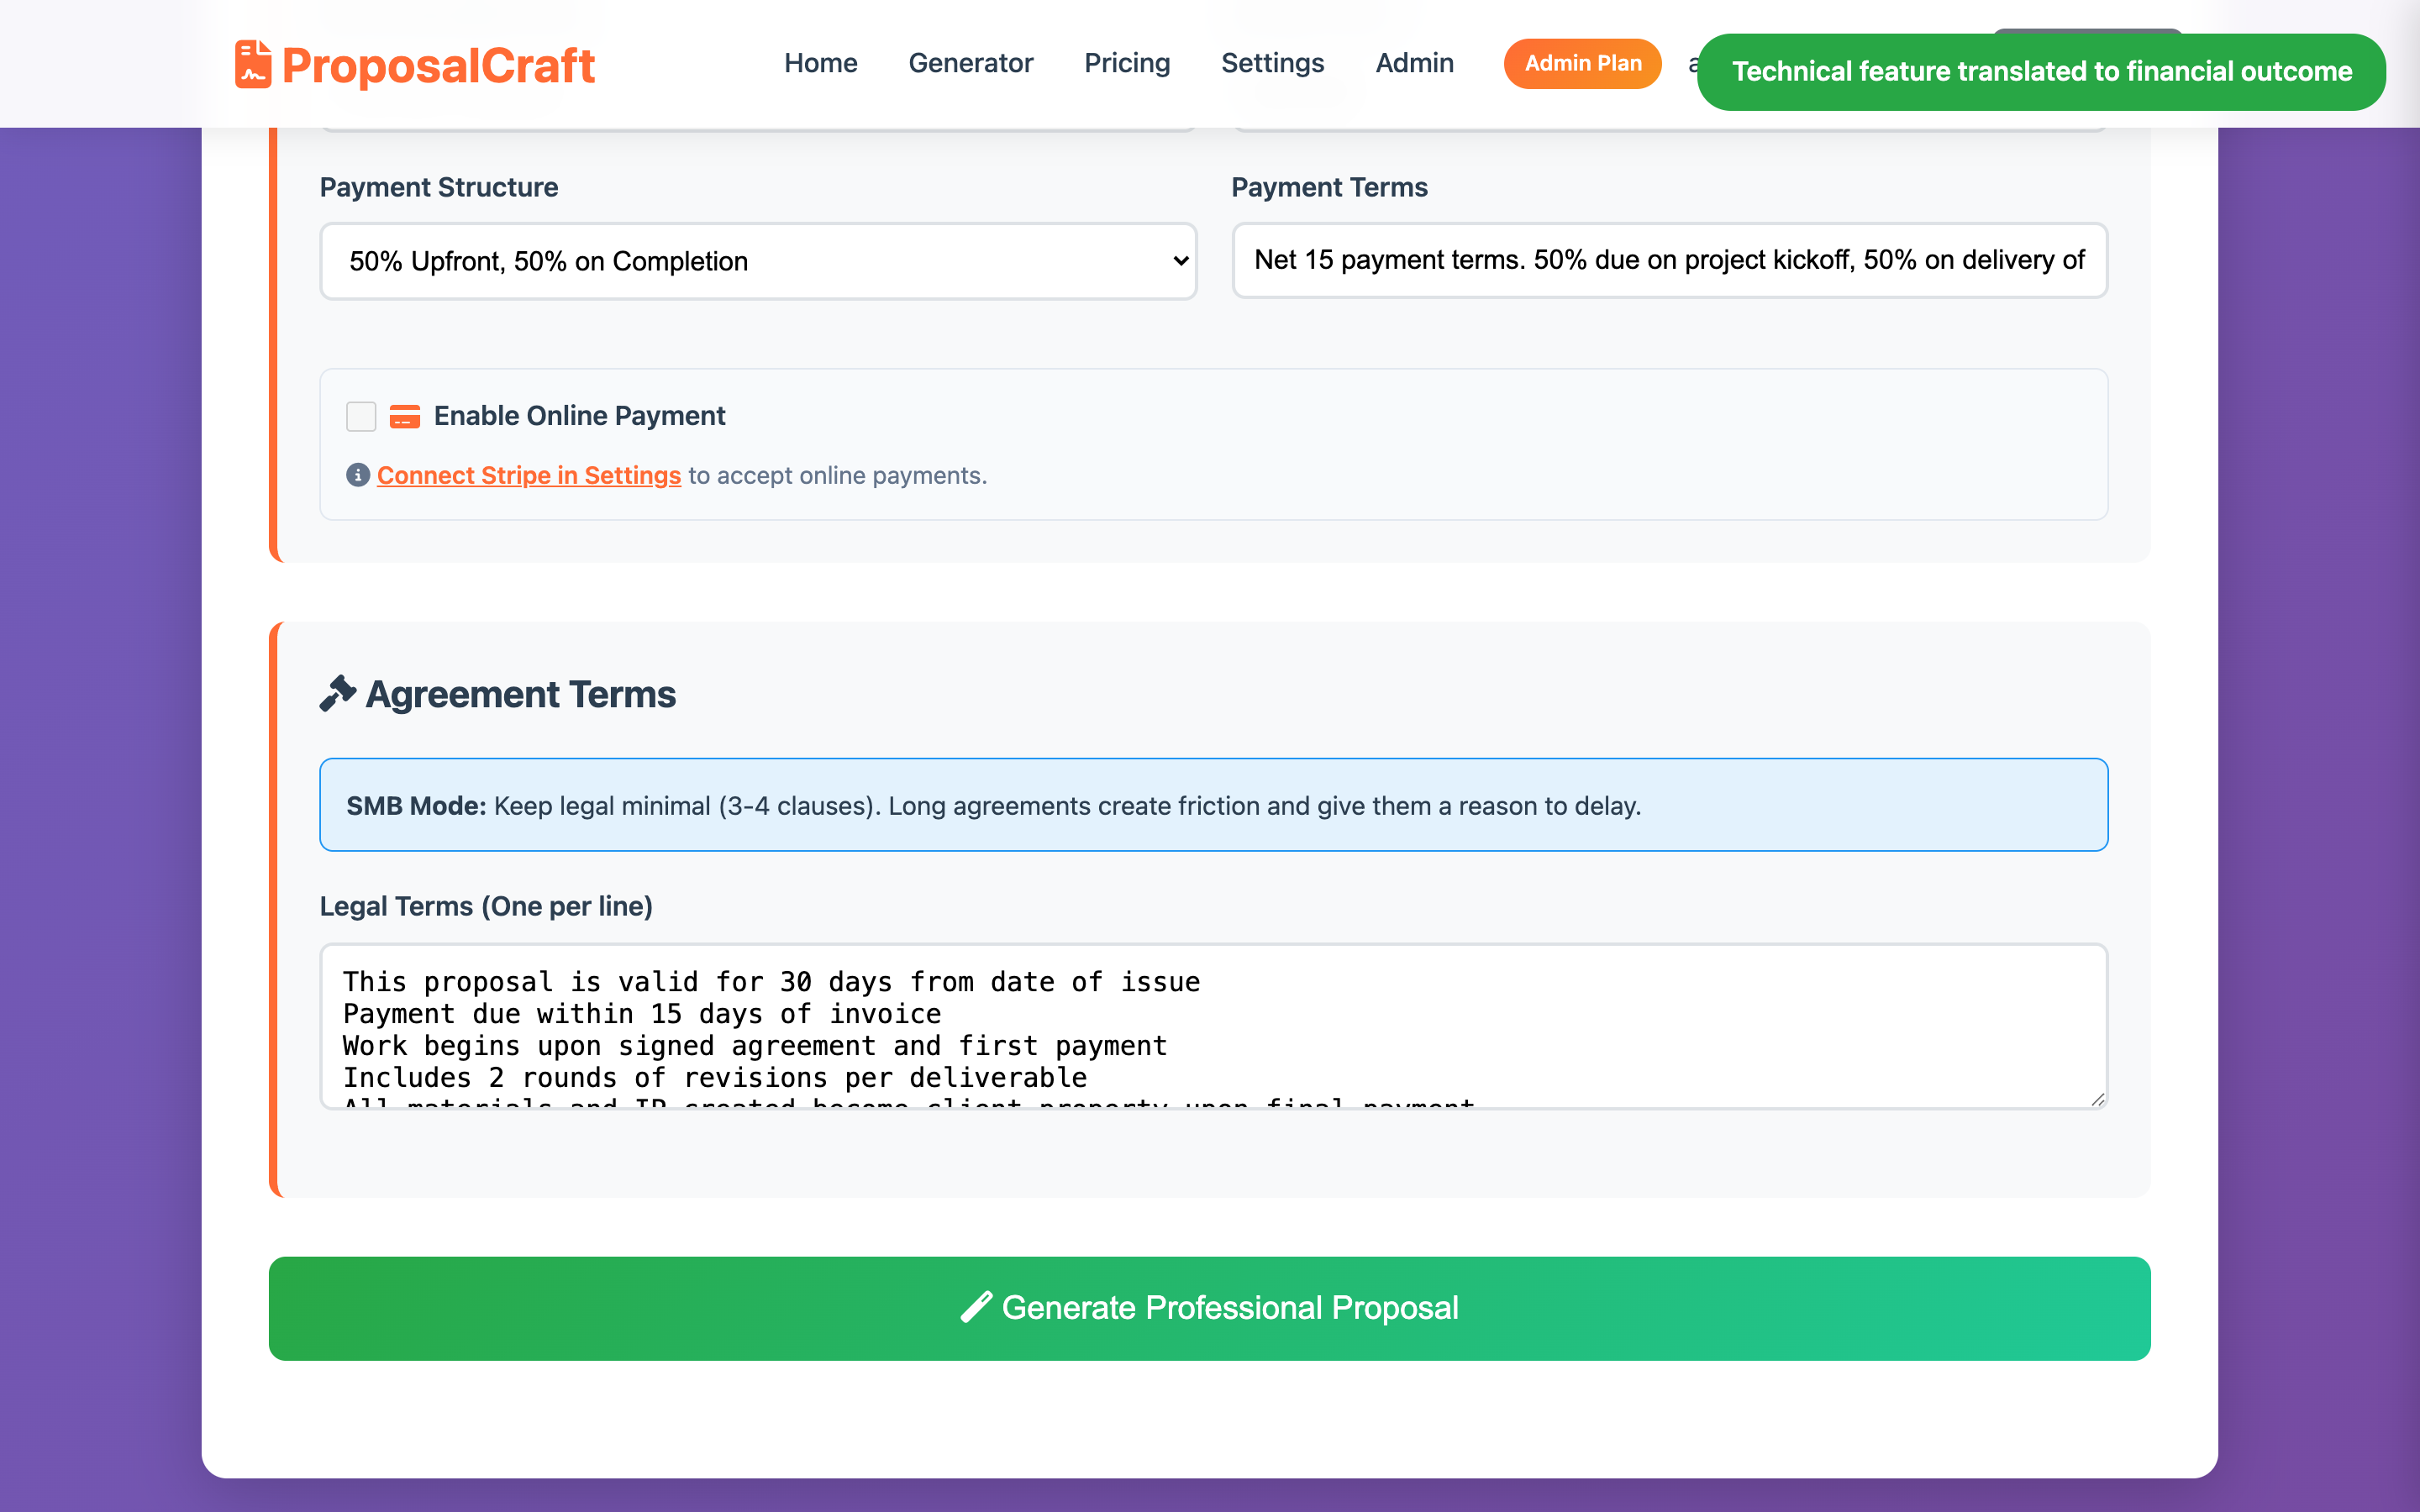Click the Payment Structure dropdown arrow
This screenshot has width=2420, height=1512.
tap(1180, 261)
